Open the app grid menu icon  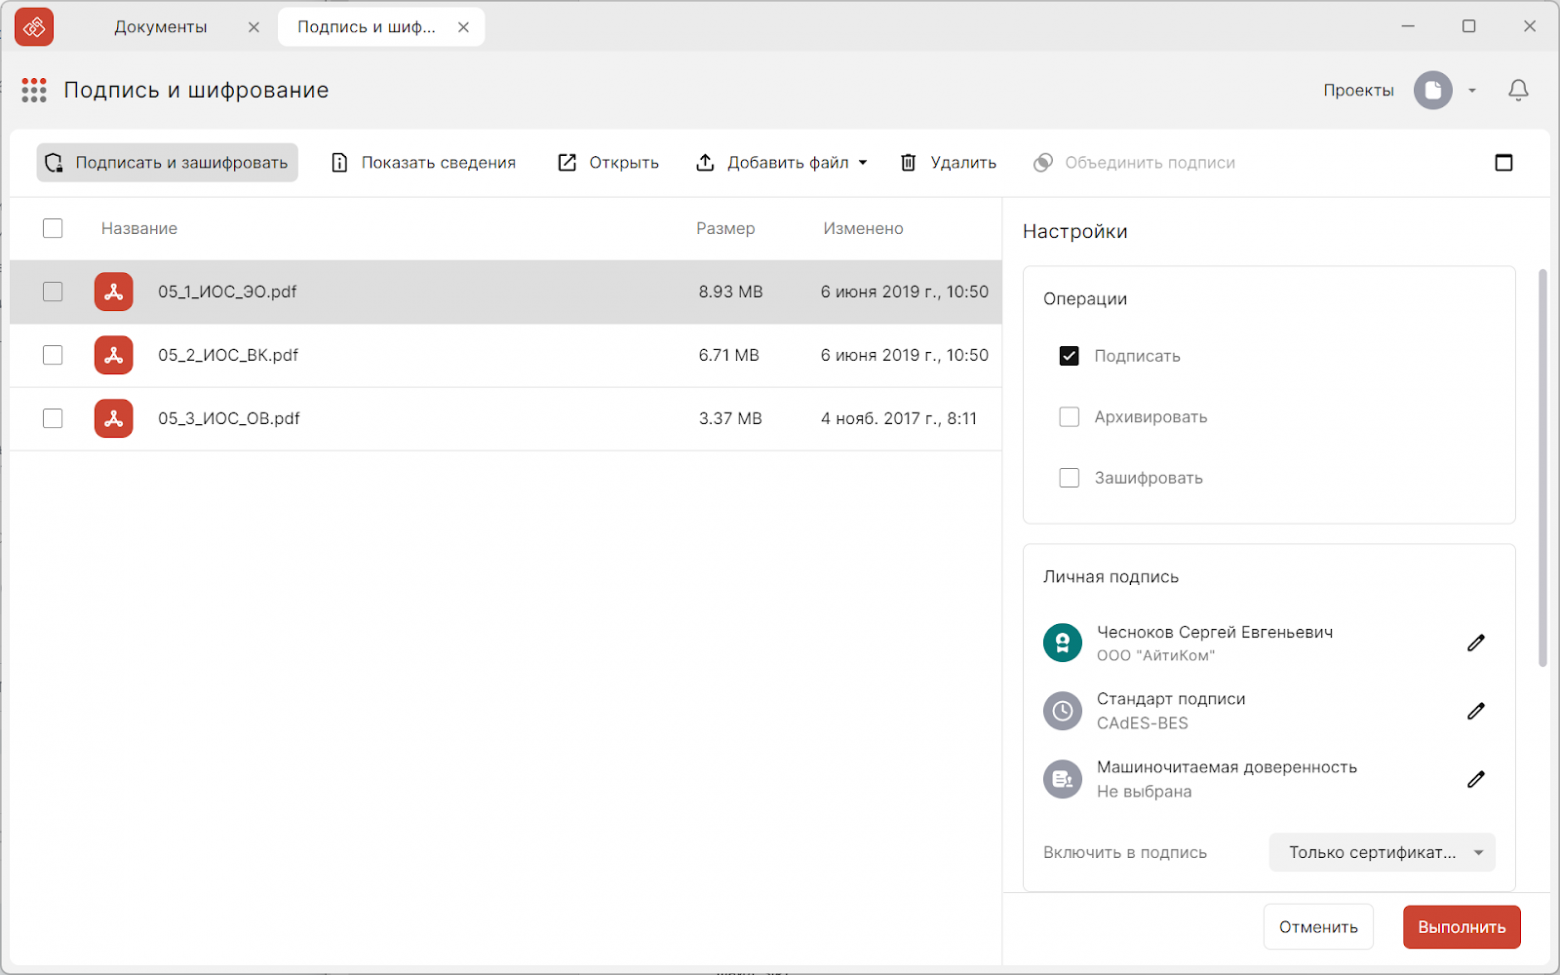(x=34, y=90)
